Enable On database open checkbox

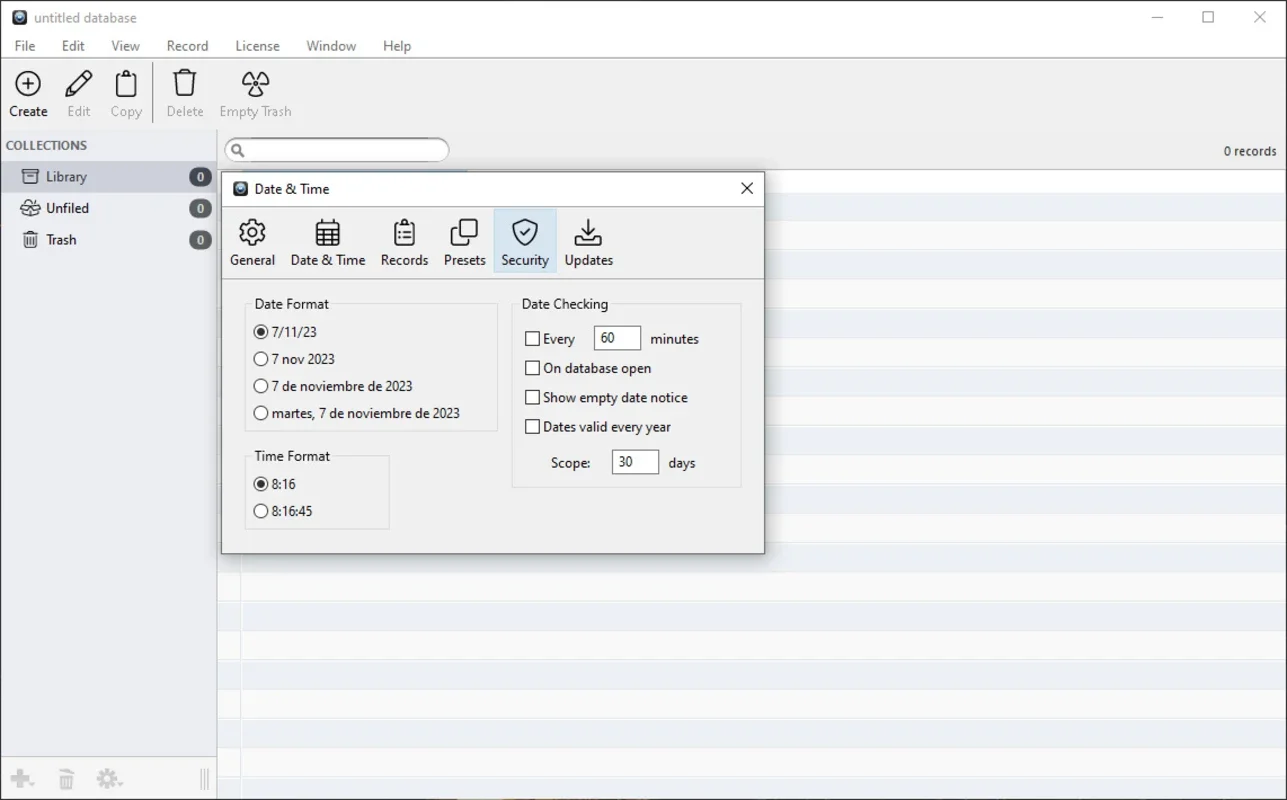[532, 368]
